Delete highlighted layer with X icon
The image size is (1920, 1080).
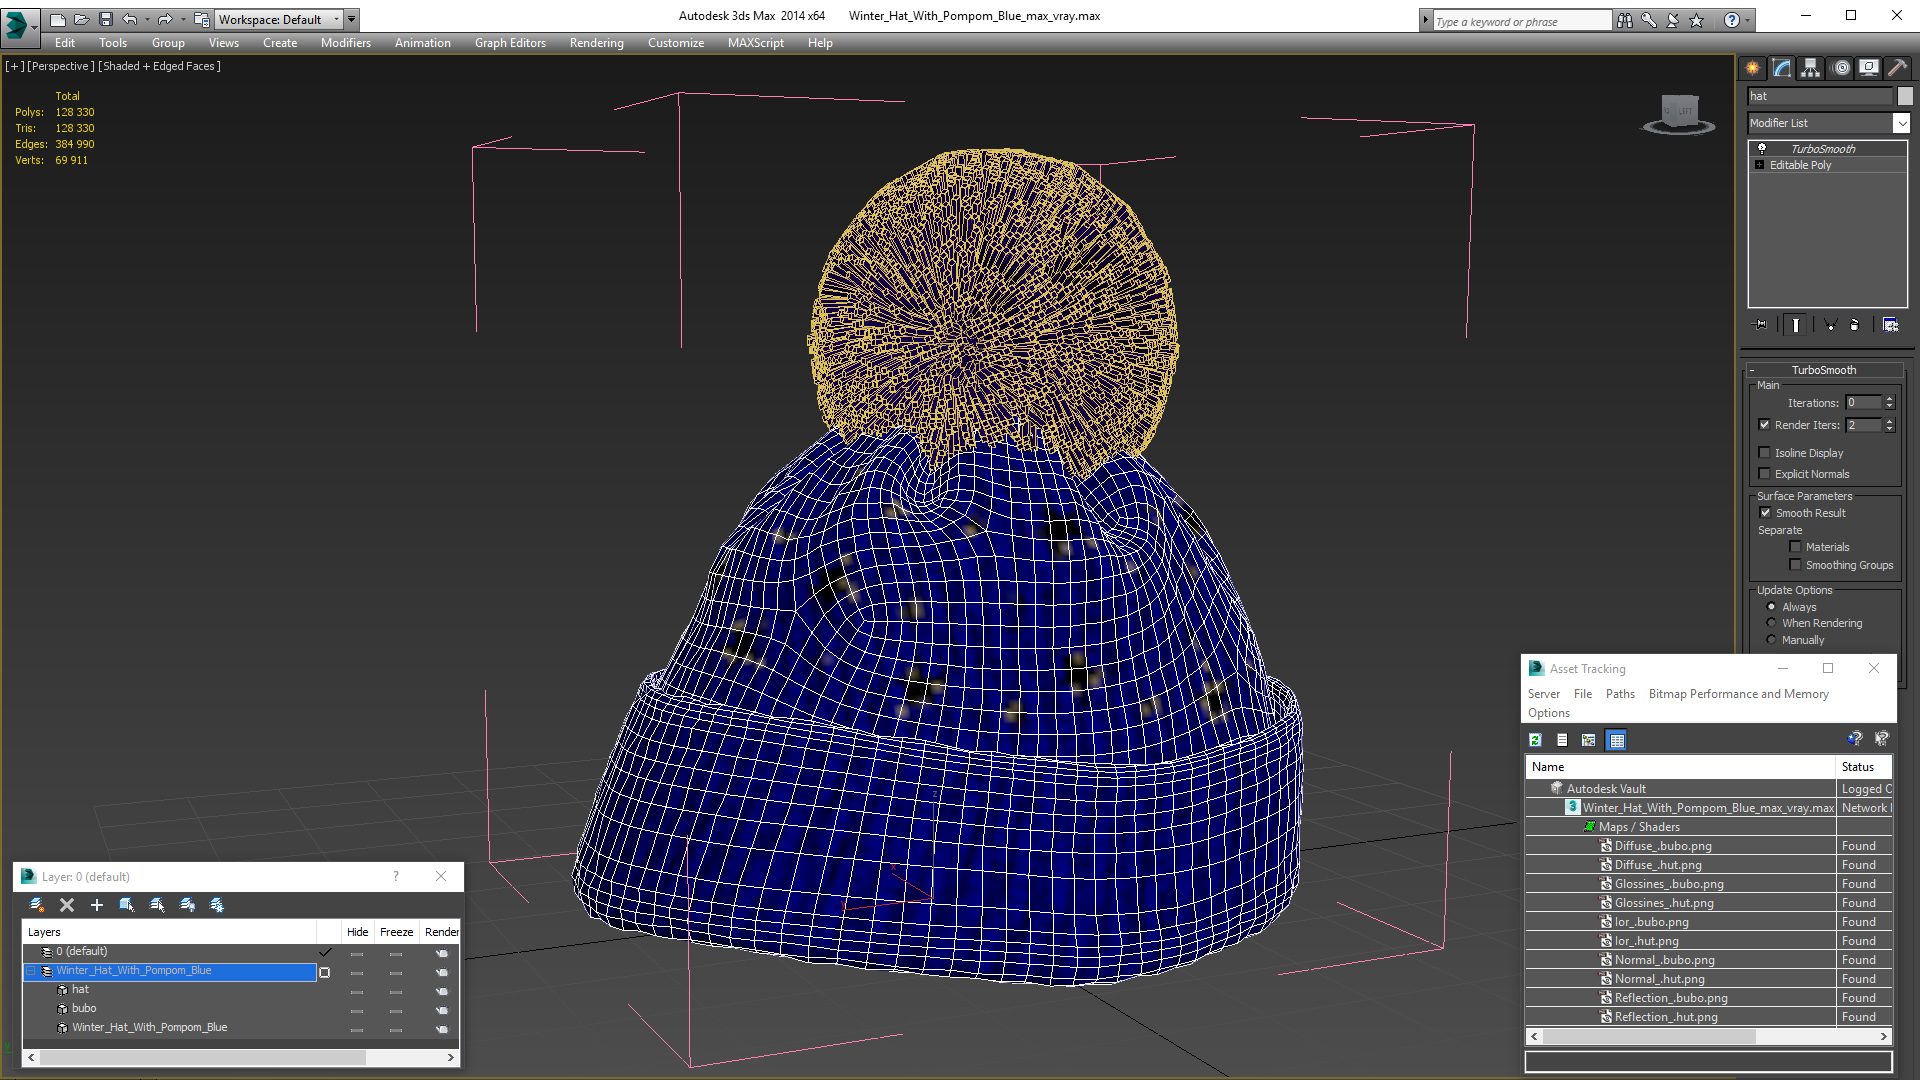[67, 905]
